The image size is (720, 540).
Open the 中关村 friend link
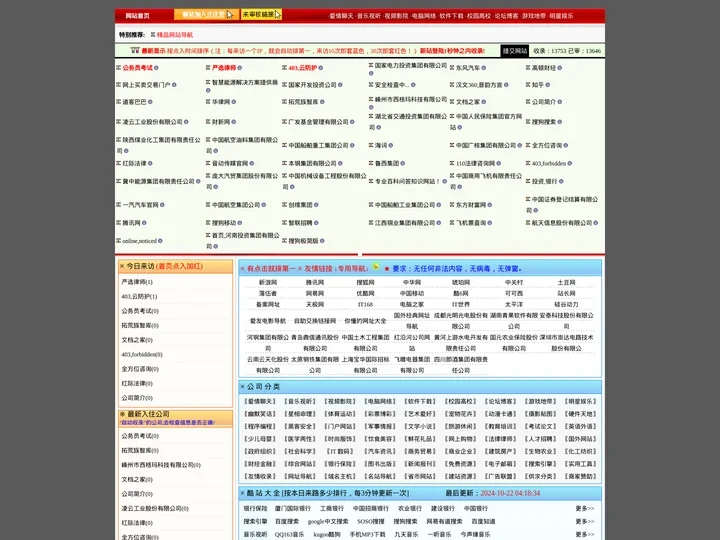pos(514,282)
